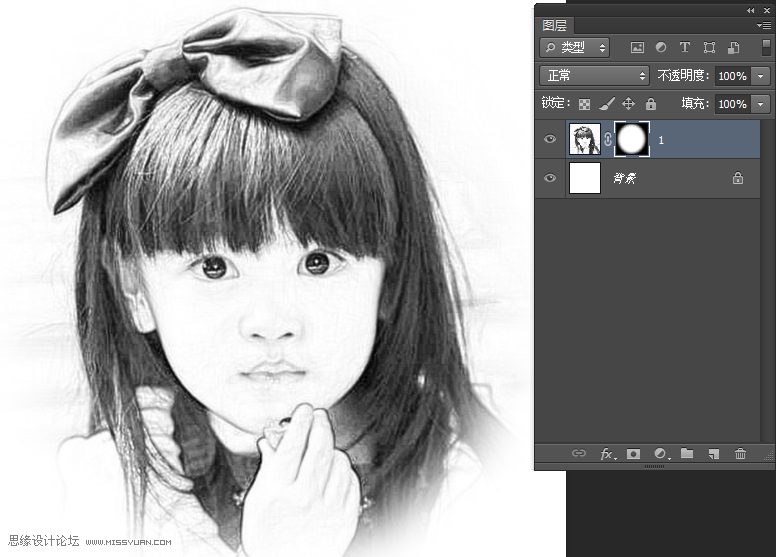Open the layers panel flyout menu

764,25
